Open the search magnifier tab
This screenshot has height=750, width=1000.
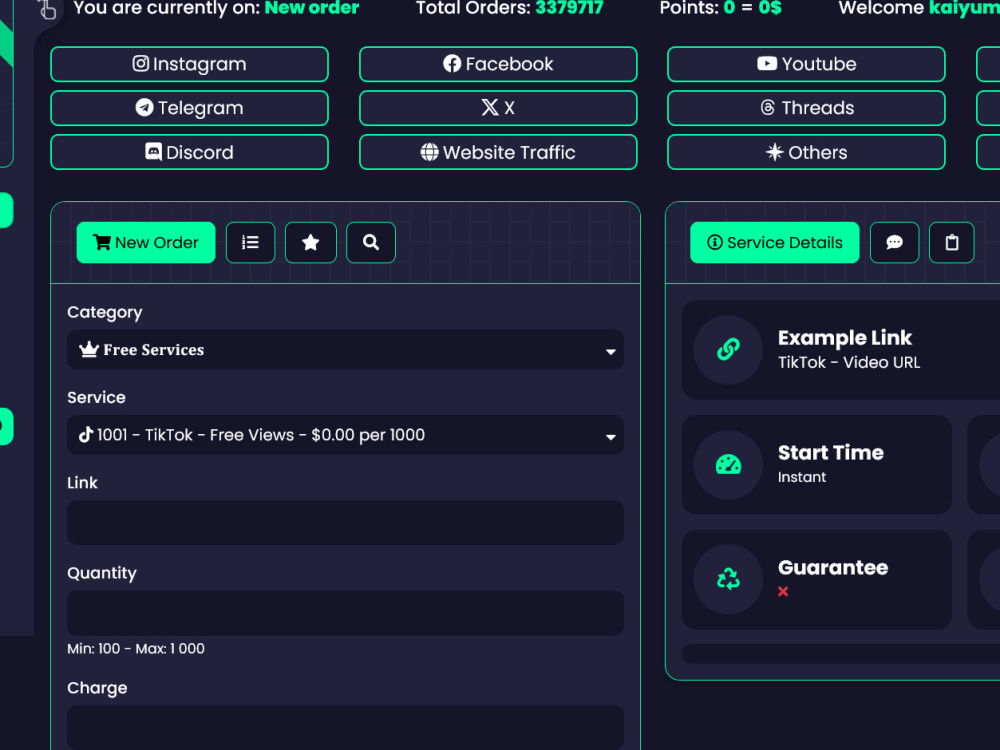371,242
